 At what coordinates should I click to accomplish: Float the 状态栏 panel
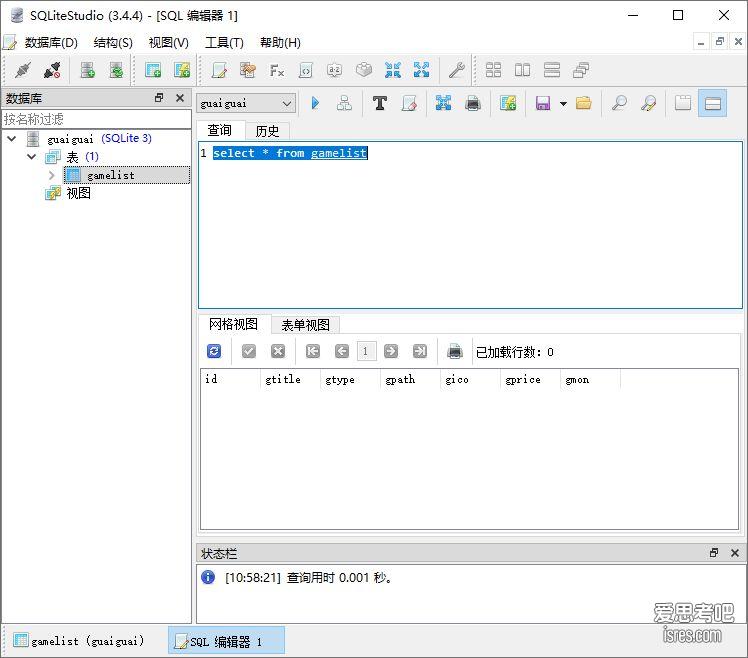pyautogui.click(x=714, y=553)
